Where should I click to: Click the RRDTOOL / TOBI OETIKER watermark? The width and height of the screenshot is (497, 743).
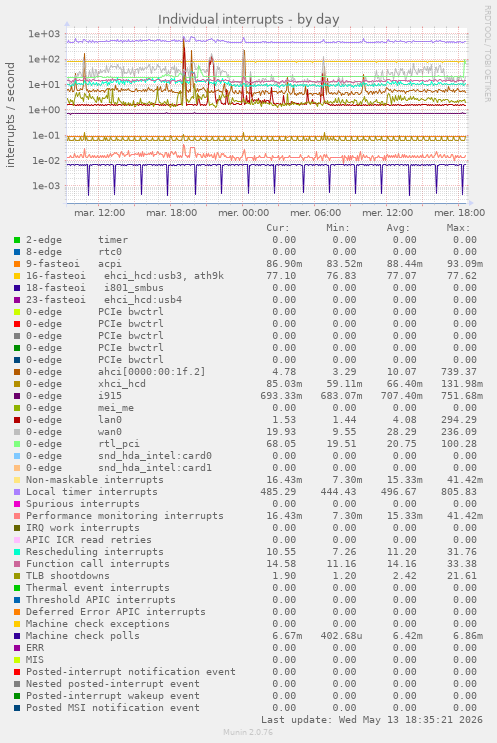[487, 54]
